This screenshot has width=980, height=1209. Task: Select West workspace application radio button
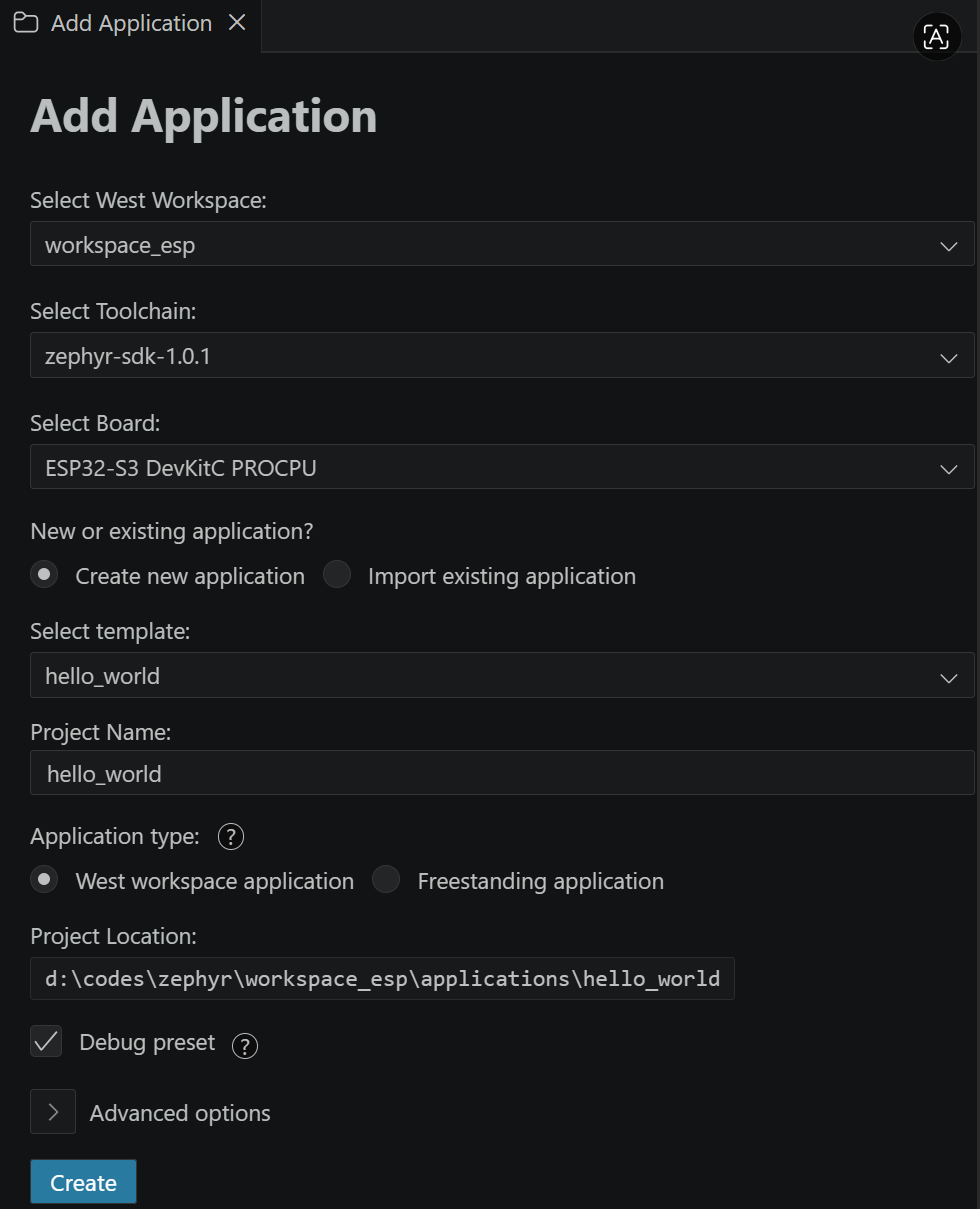pyautogui.click(x=44, y=879)
